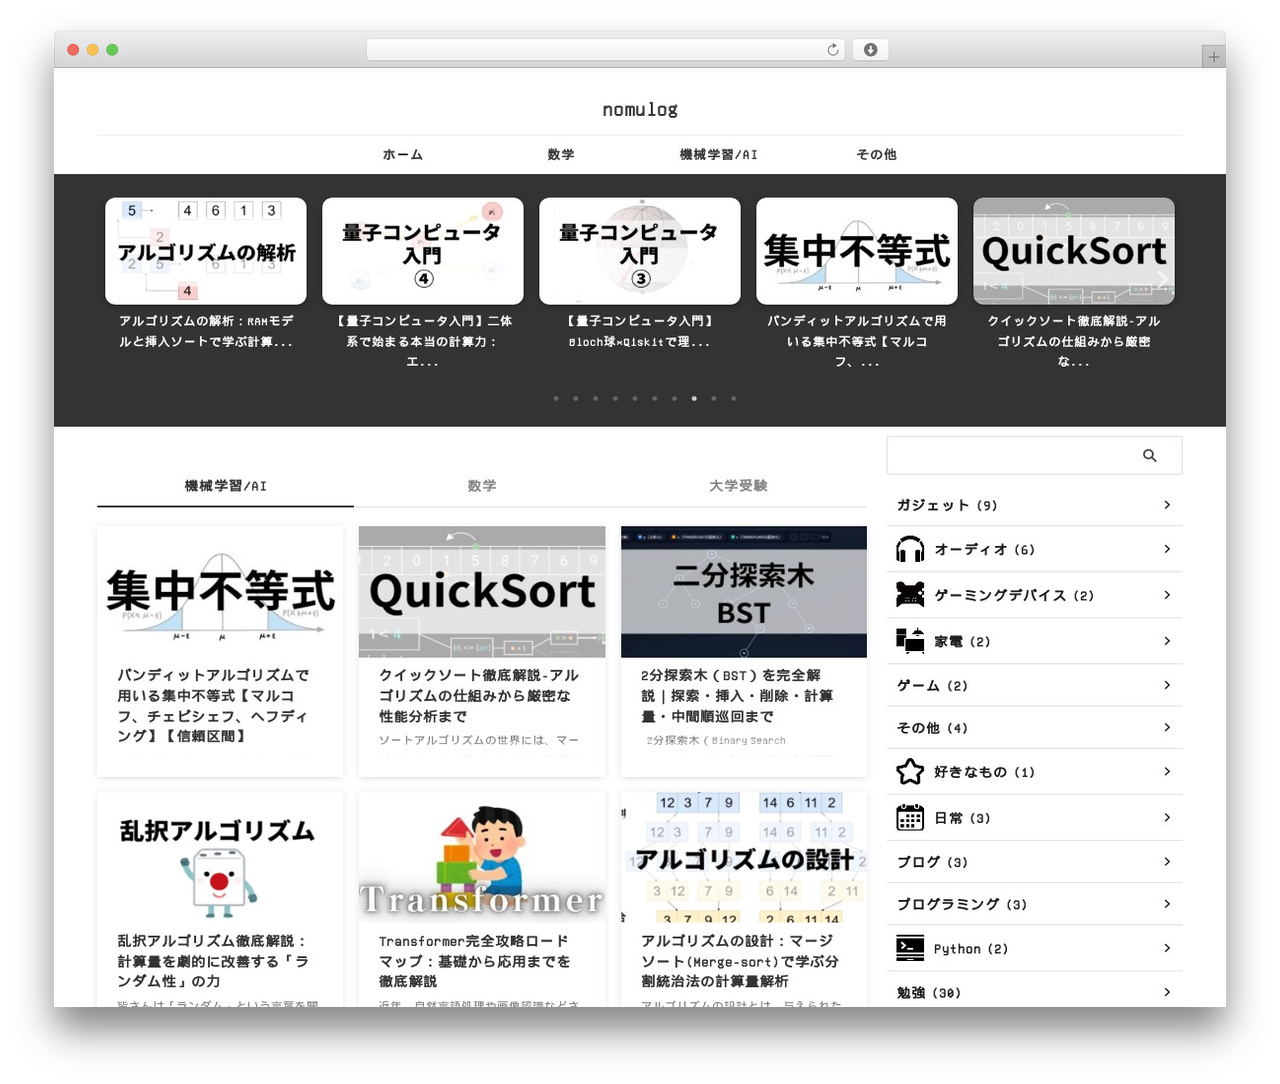This screenshot has width=1280, height=1084.
Task: Open a new browser tab with plus button
Action: (1213, 57)
